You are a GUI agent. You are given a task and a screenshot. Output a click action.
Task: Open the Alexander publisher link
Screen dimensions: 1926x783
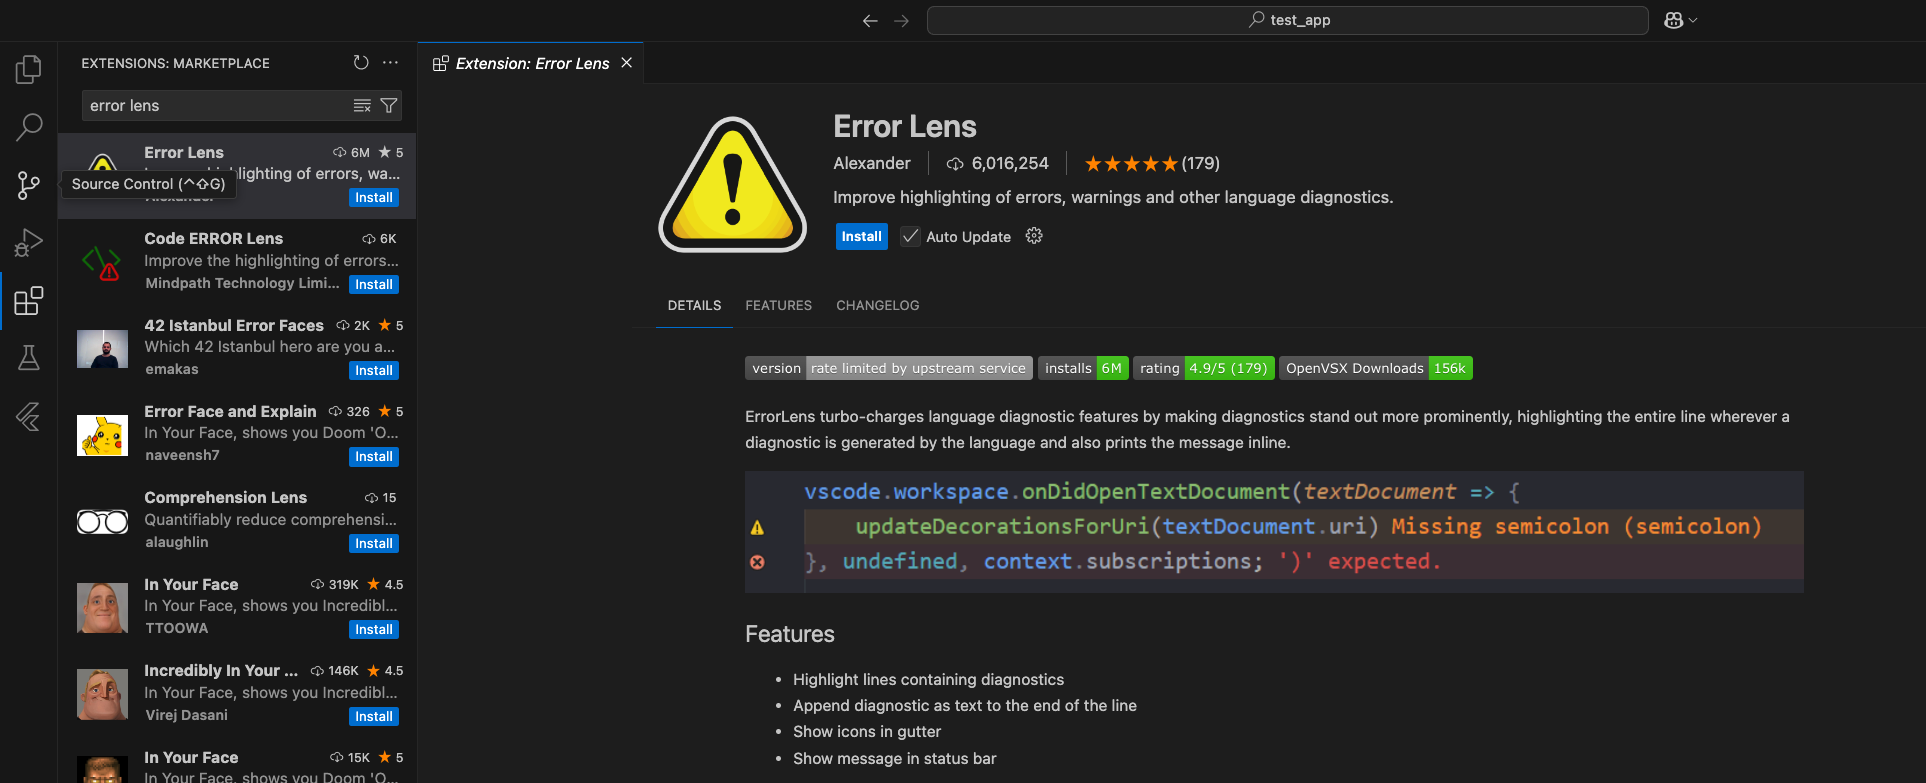[872, 163]
